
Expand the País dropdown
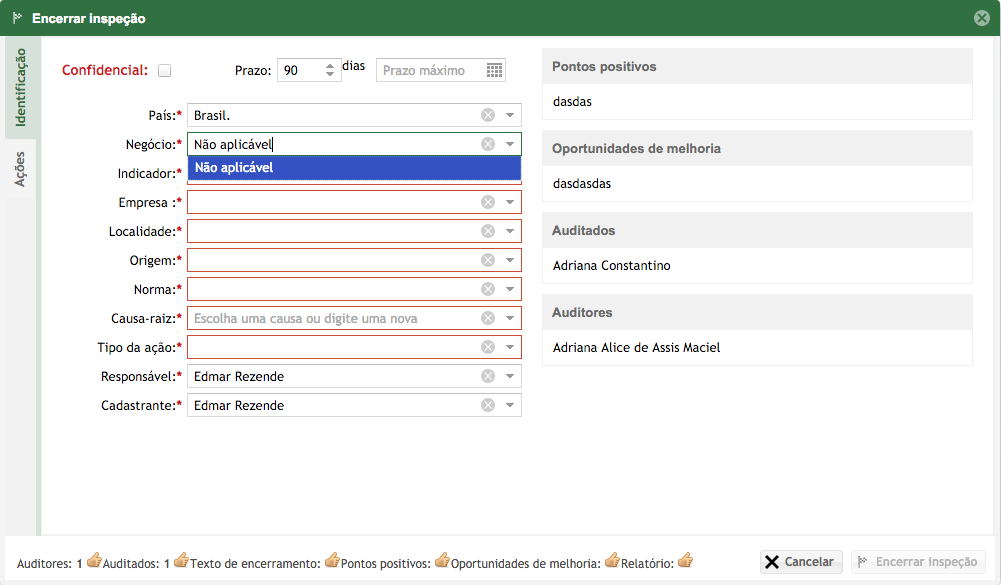[510, 115]
